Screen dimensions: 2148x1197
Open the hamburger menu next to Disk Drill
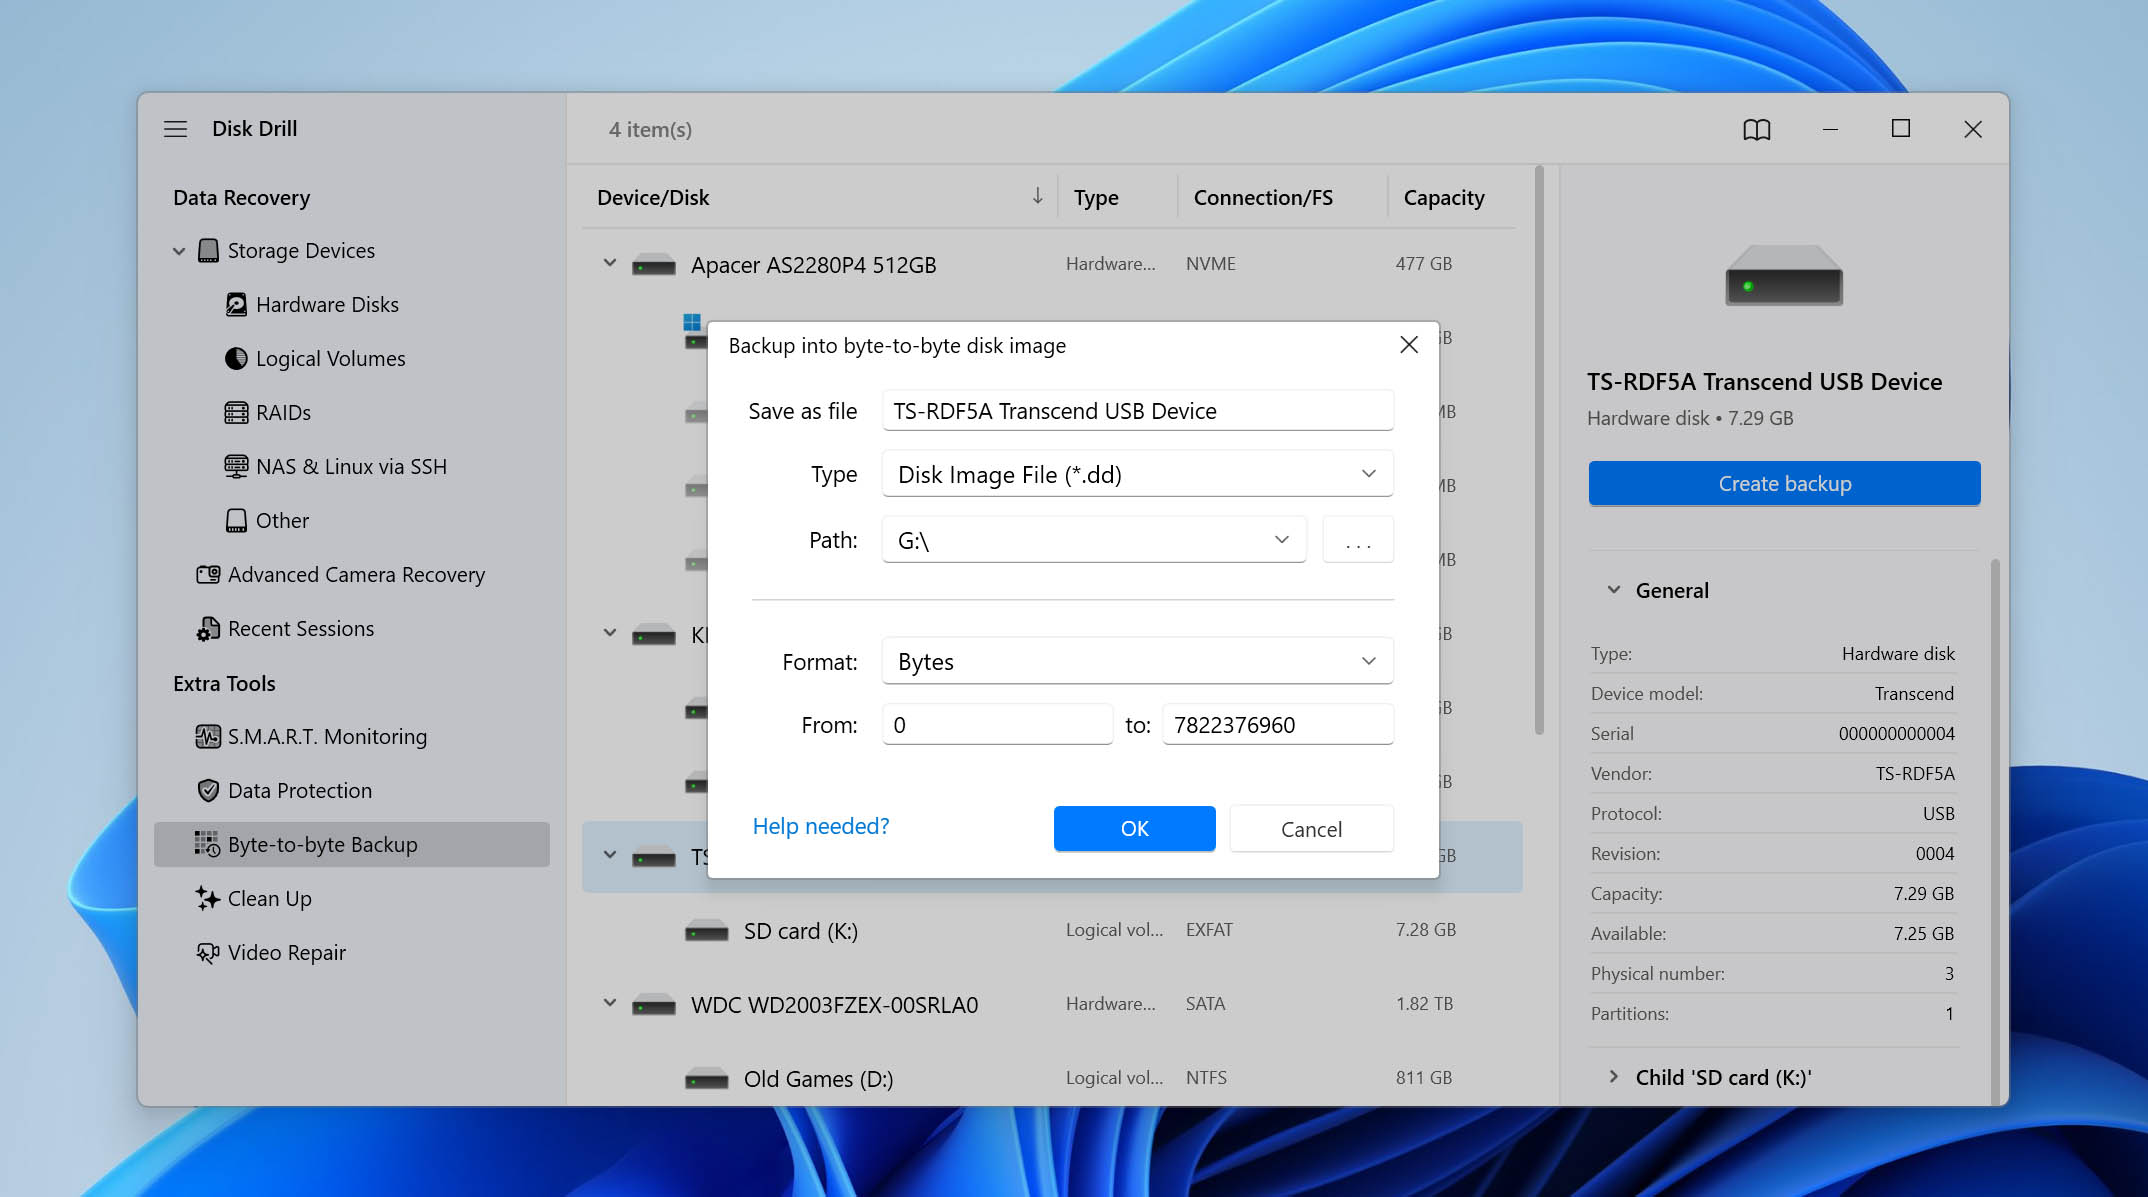(x=175, y=129)
